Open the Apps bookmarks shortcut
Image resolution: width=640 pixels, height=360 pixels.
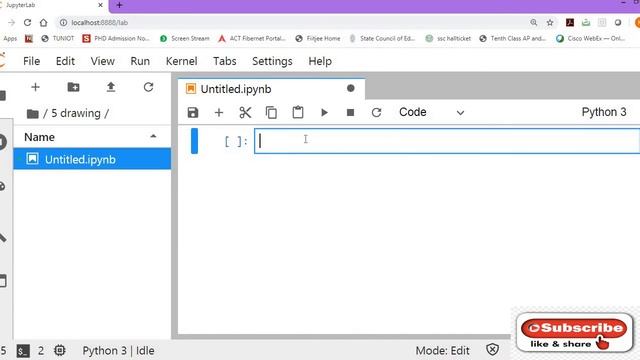10,38
